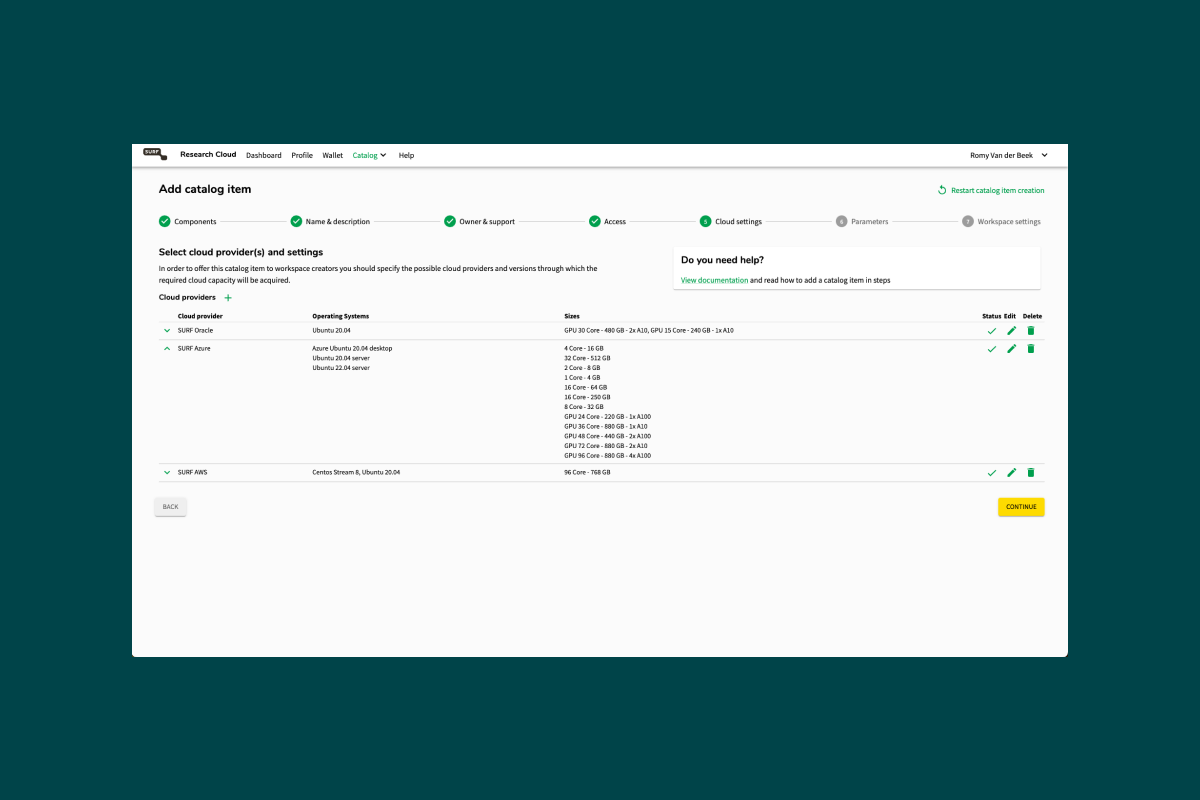Click Azure Ubuntu 20.04 desktop entry

[x=352, y=349]
